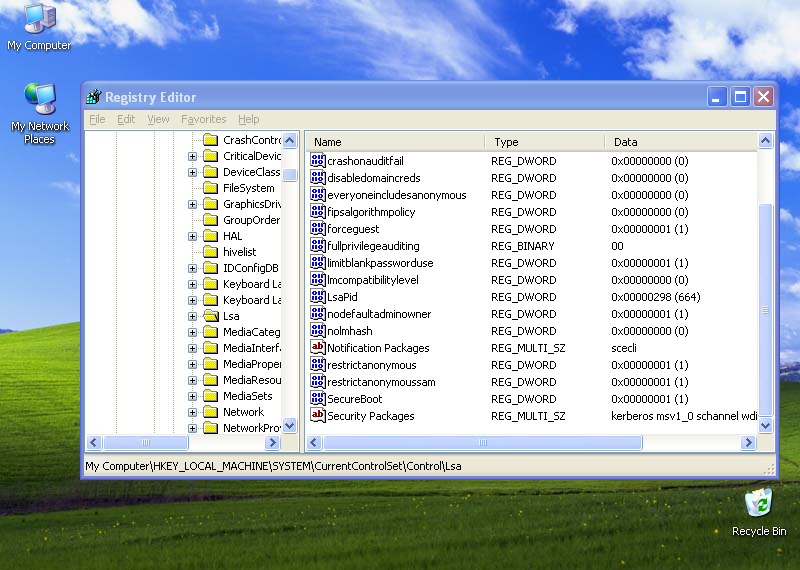Viewport: 800px width, 570px height.
Task: Select the LsaPid DWORD value icon
Action: [318, 297]
